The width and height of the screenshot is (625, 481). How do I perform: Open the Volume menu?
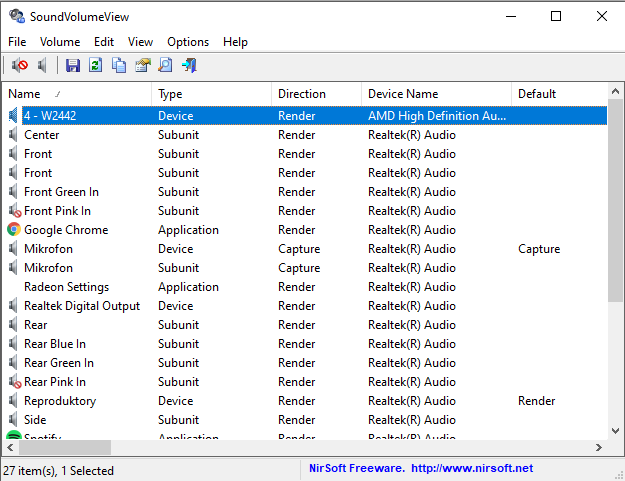tap(60, 42)
